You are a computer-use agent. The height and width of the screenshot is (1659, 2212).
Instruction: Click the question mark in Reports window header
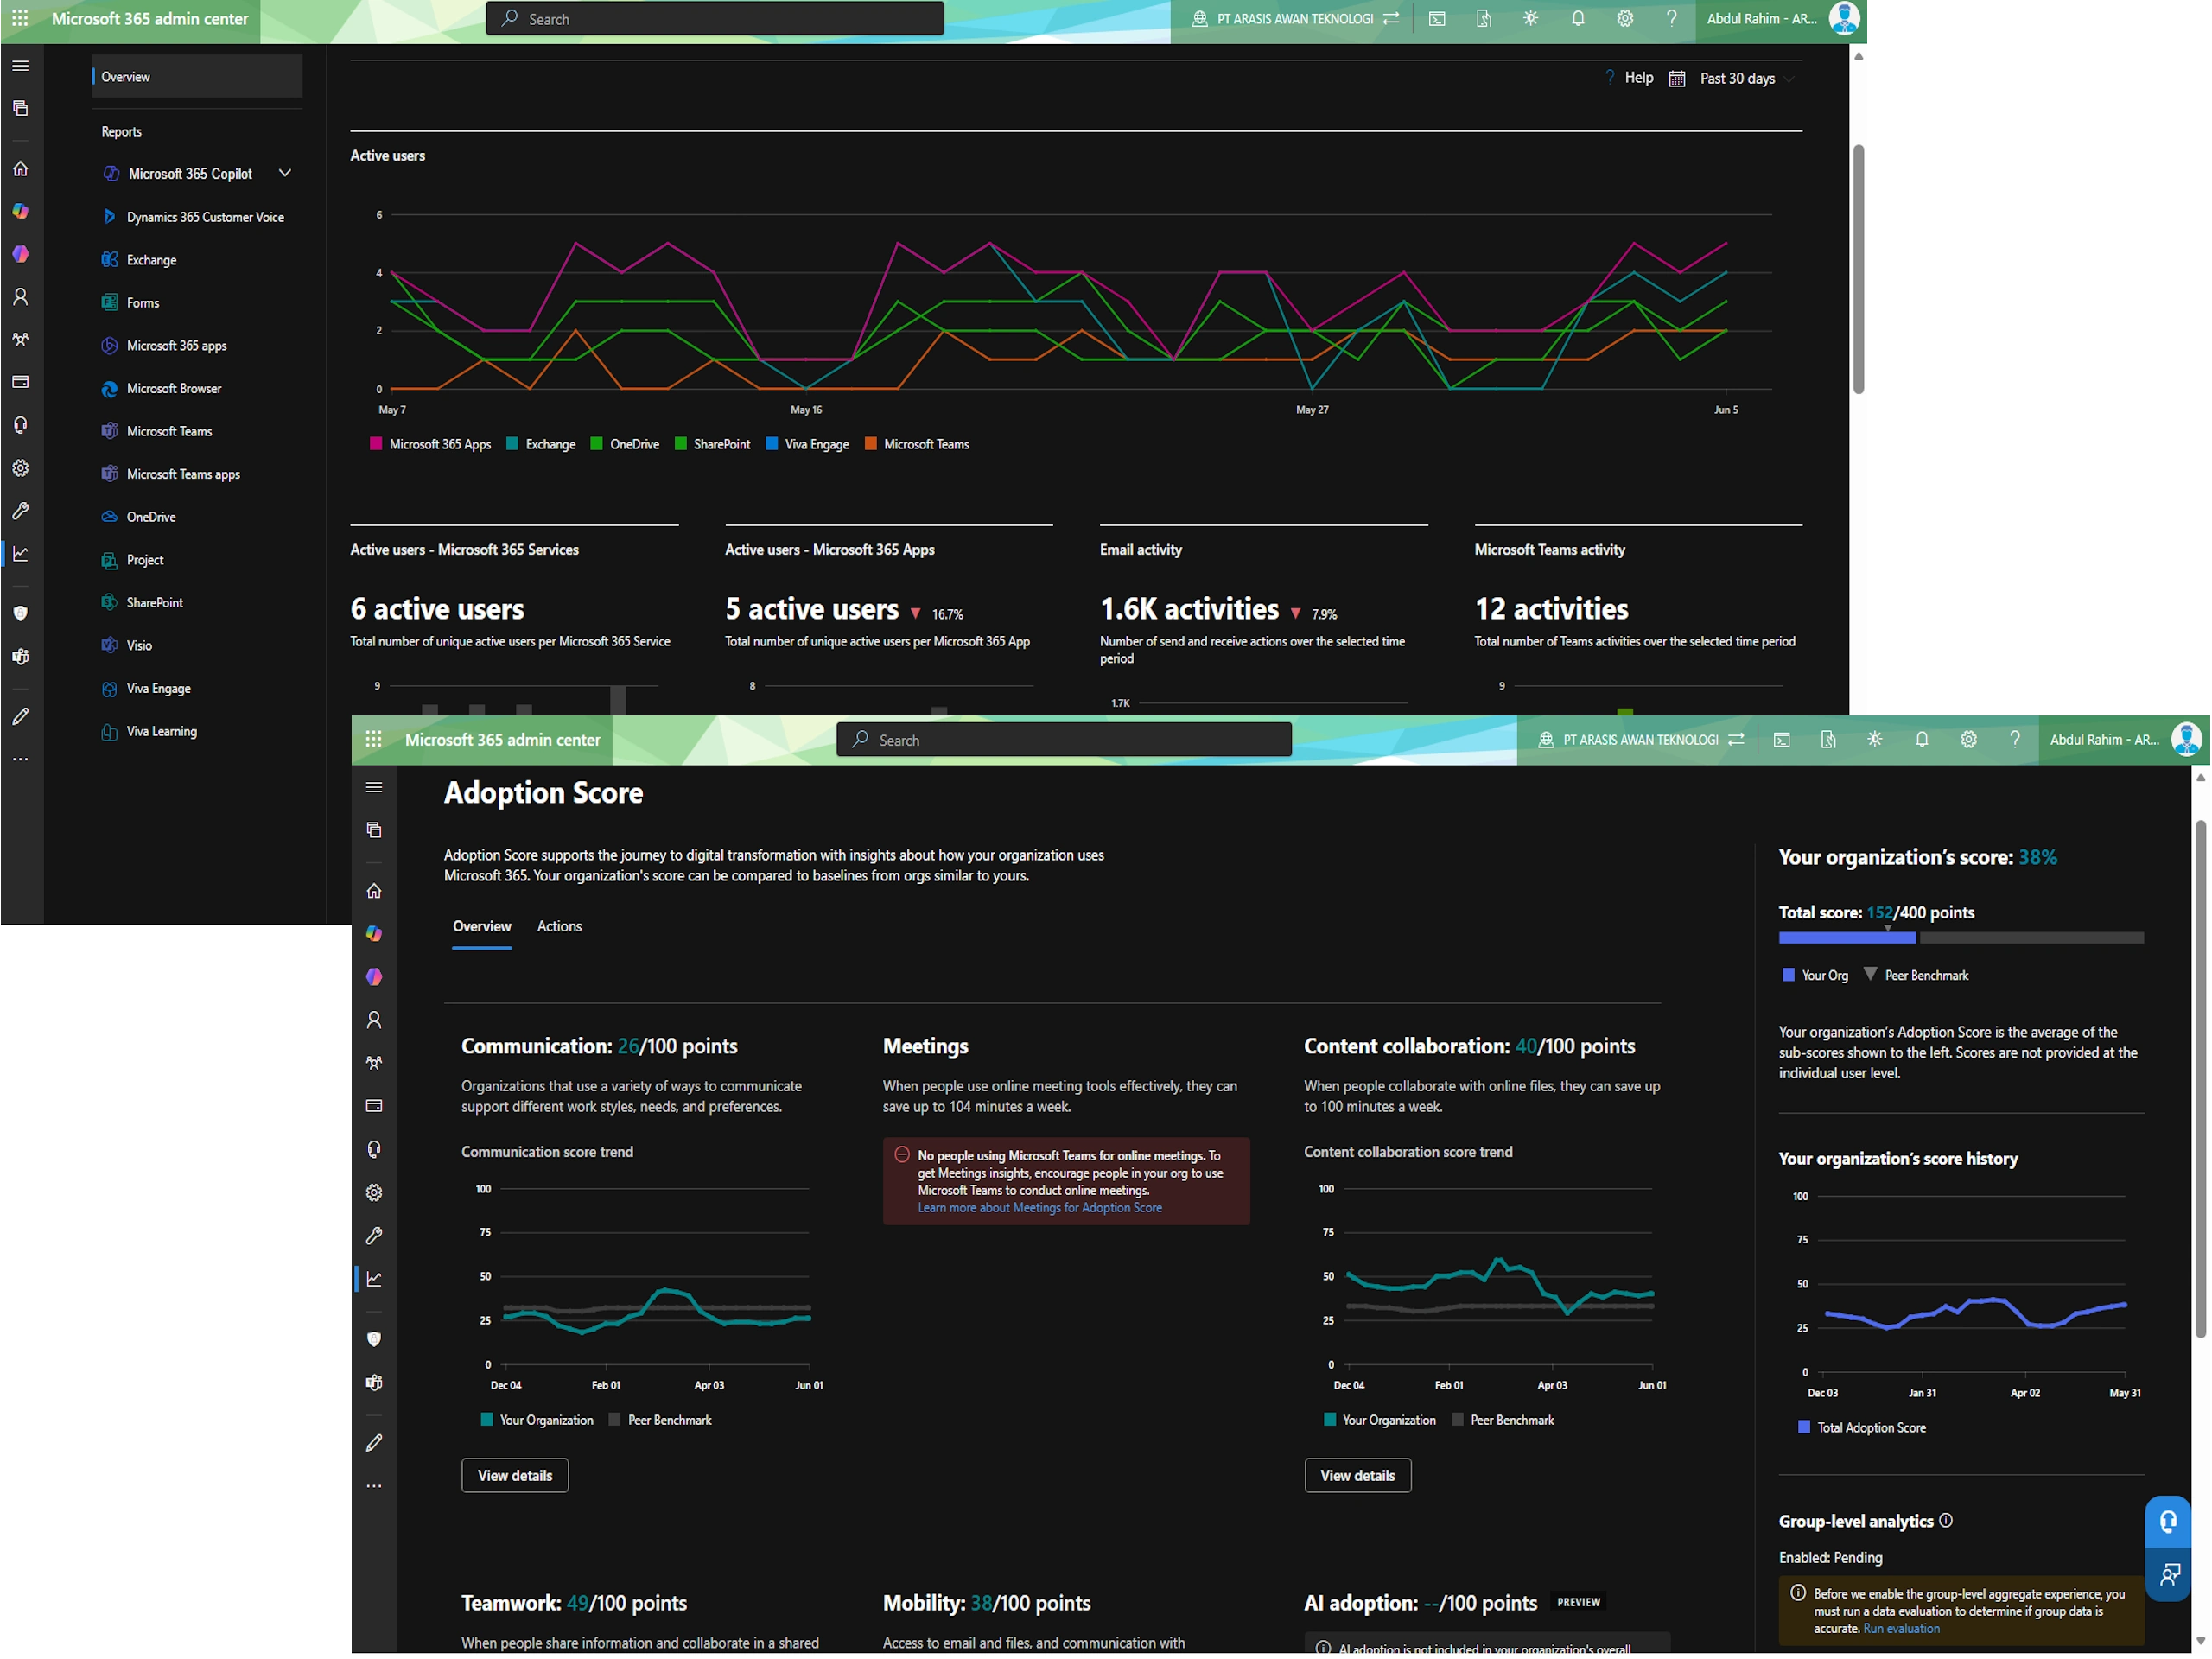pyautogui.click(x=1672, y=19)
